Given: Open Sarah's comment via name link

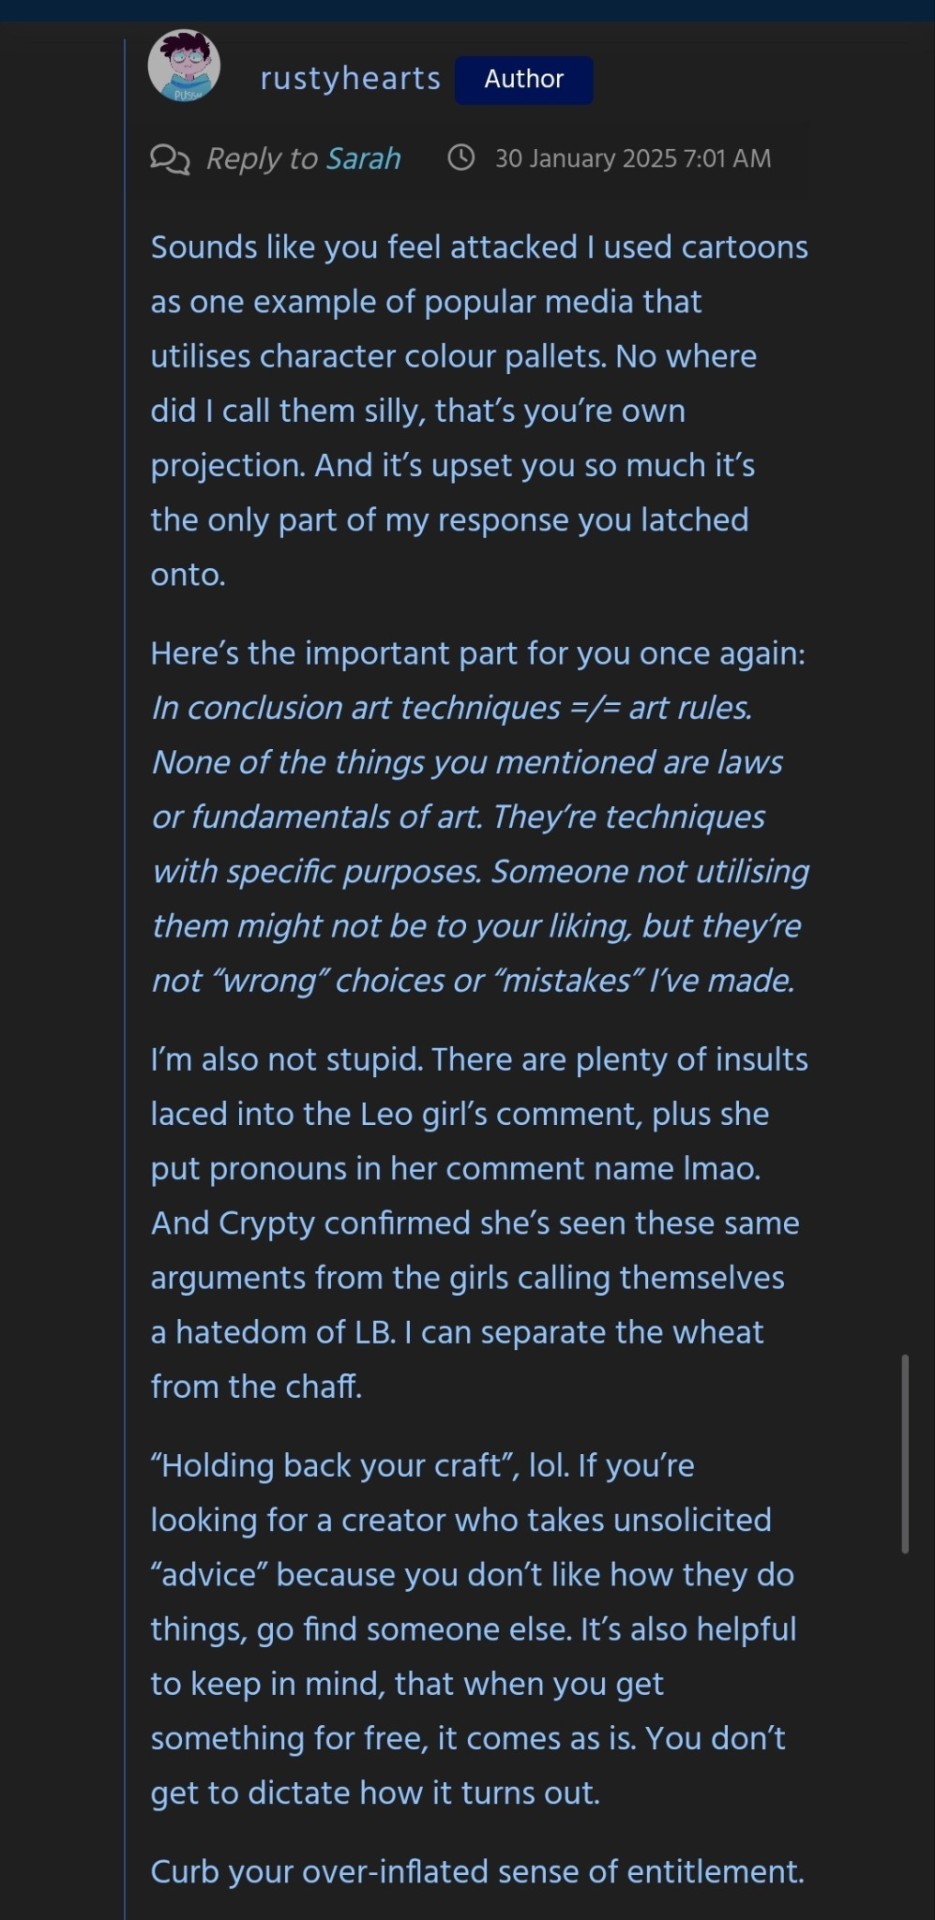Looking at the screenshot, I should 364,159.
